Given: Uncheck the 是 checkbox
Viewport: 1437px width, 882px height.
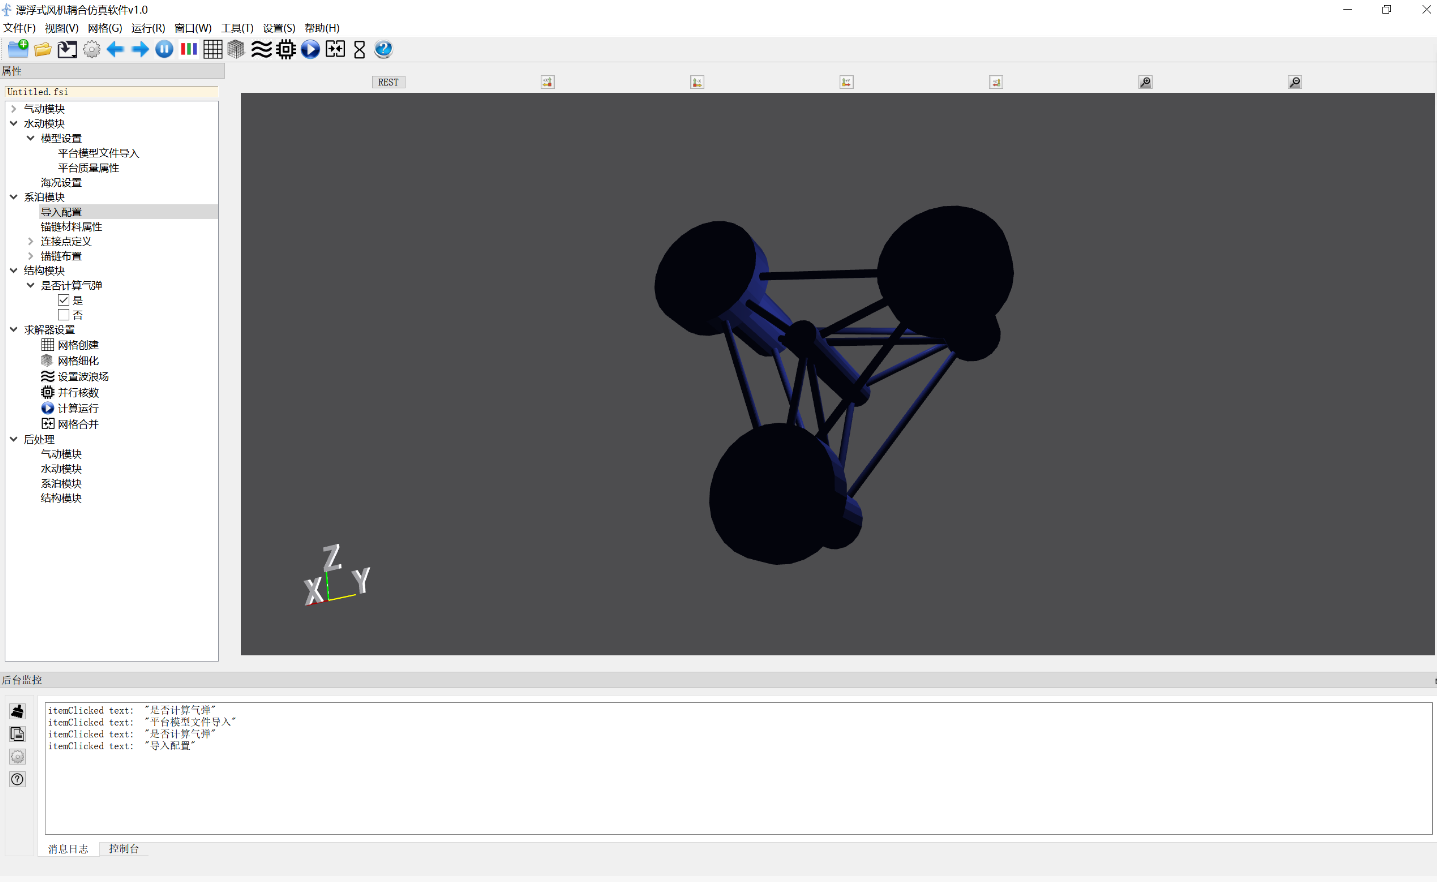Looking at the screenshot, I should (x=64, y=300).
